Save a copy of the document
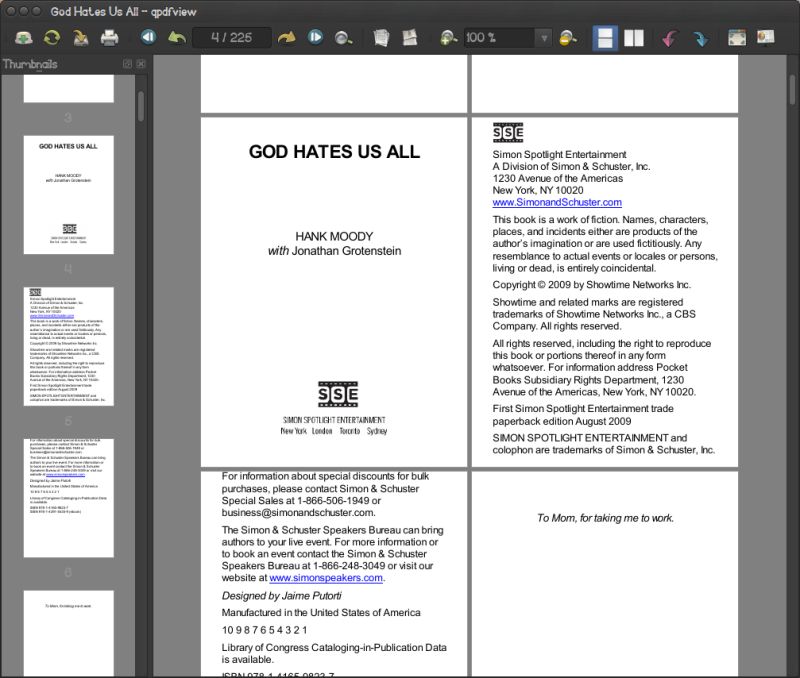The height and width of the screenshot is (678, 800). tap(82, 38)
